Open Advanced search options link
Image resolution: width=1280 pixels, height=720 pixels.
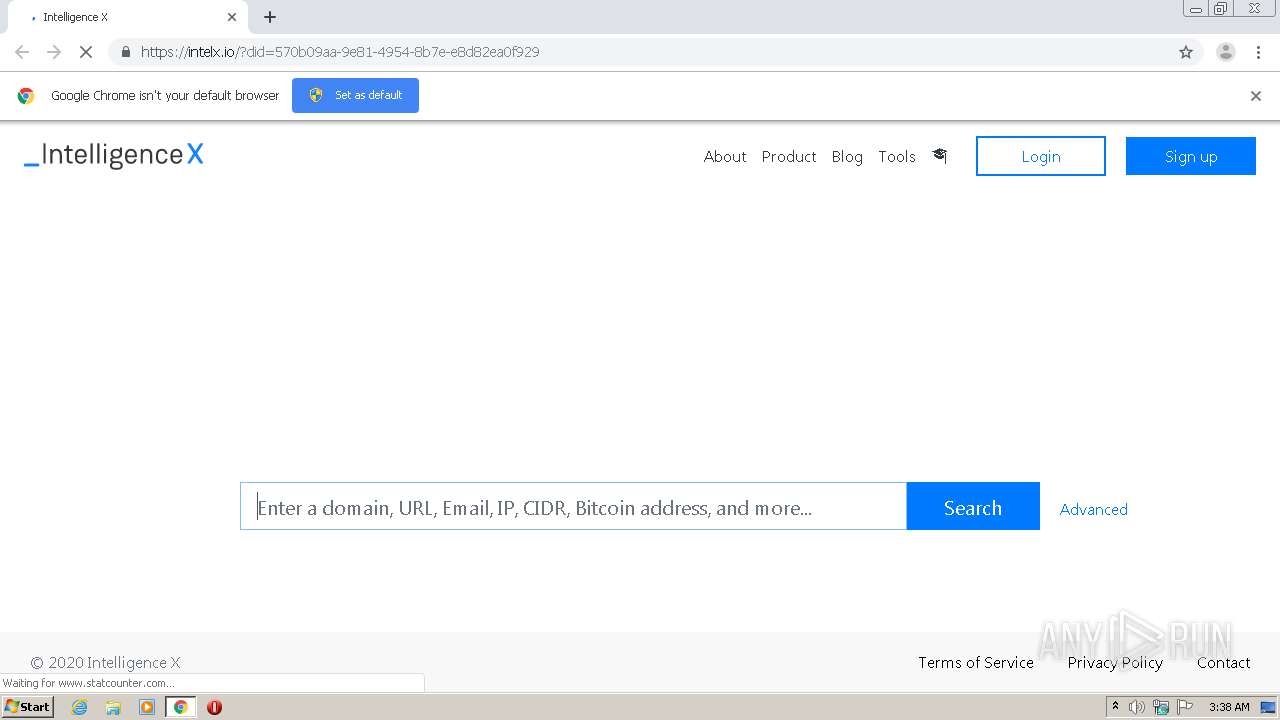(1094, 509)
